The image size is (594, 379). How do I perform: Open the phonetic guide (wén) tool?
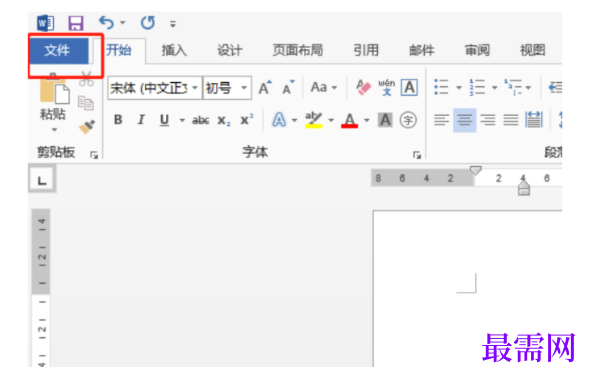pos(386,88)
